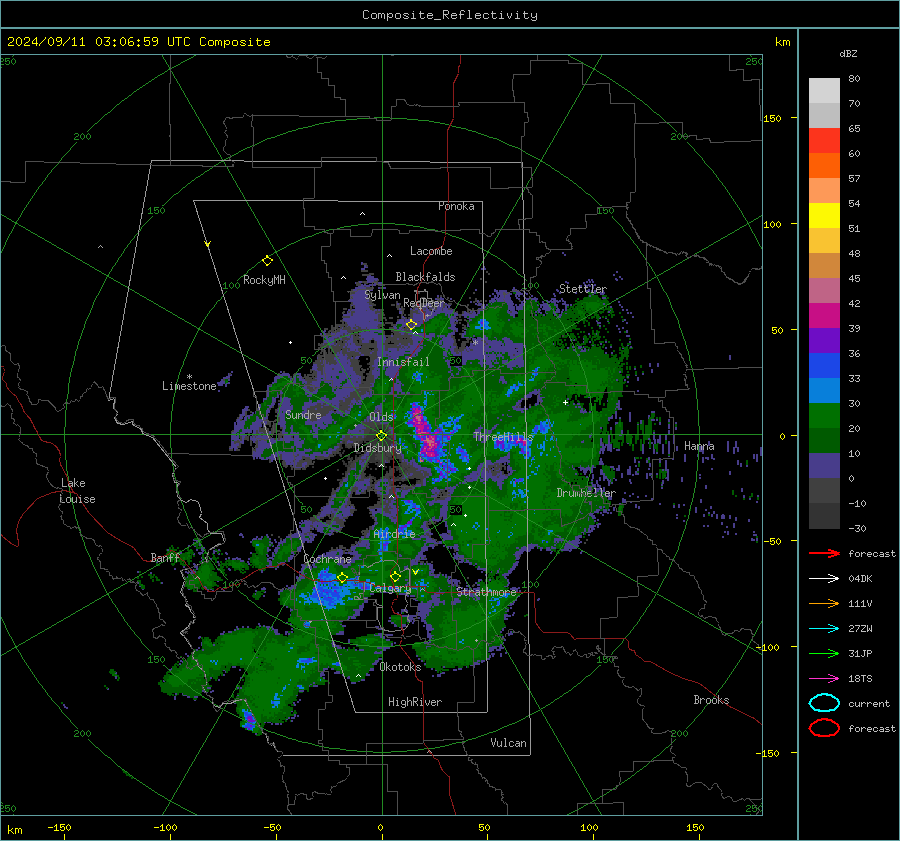
Task: Click the orange 111V arrow in legend
Action: 824,603
